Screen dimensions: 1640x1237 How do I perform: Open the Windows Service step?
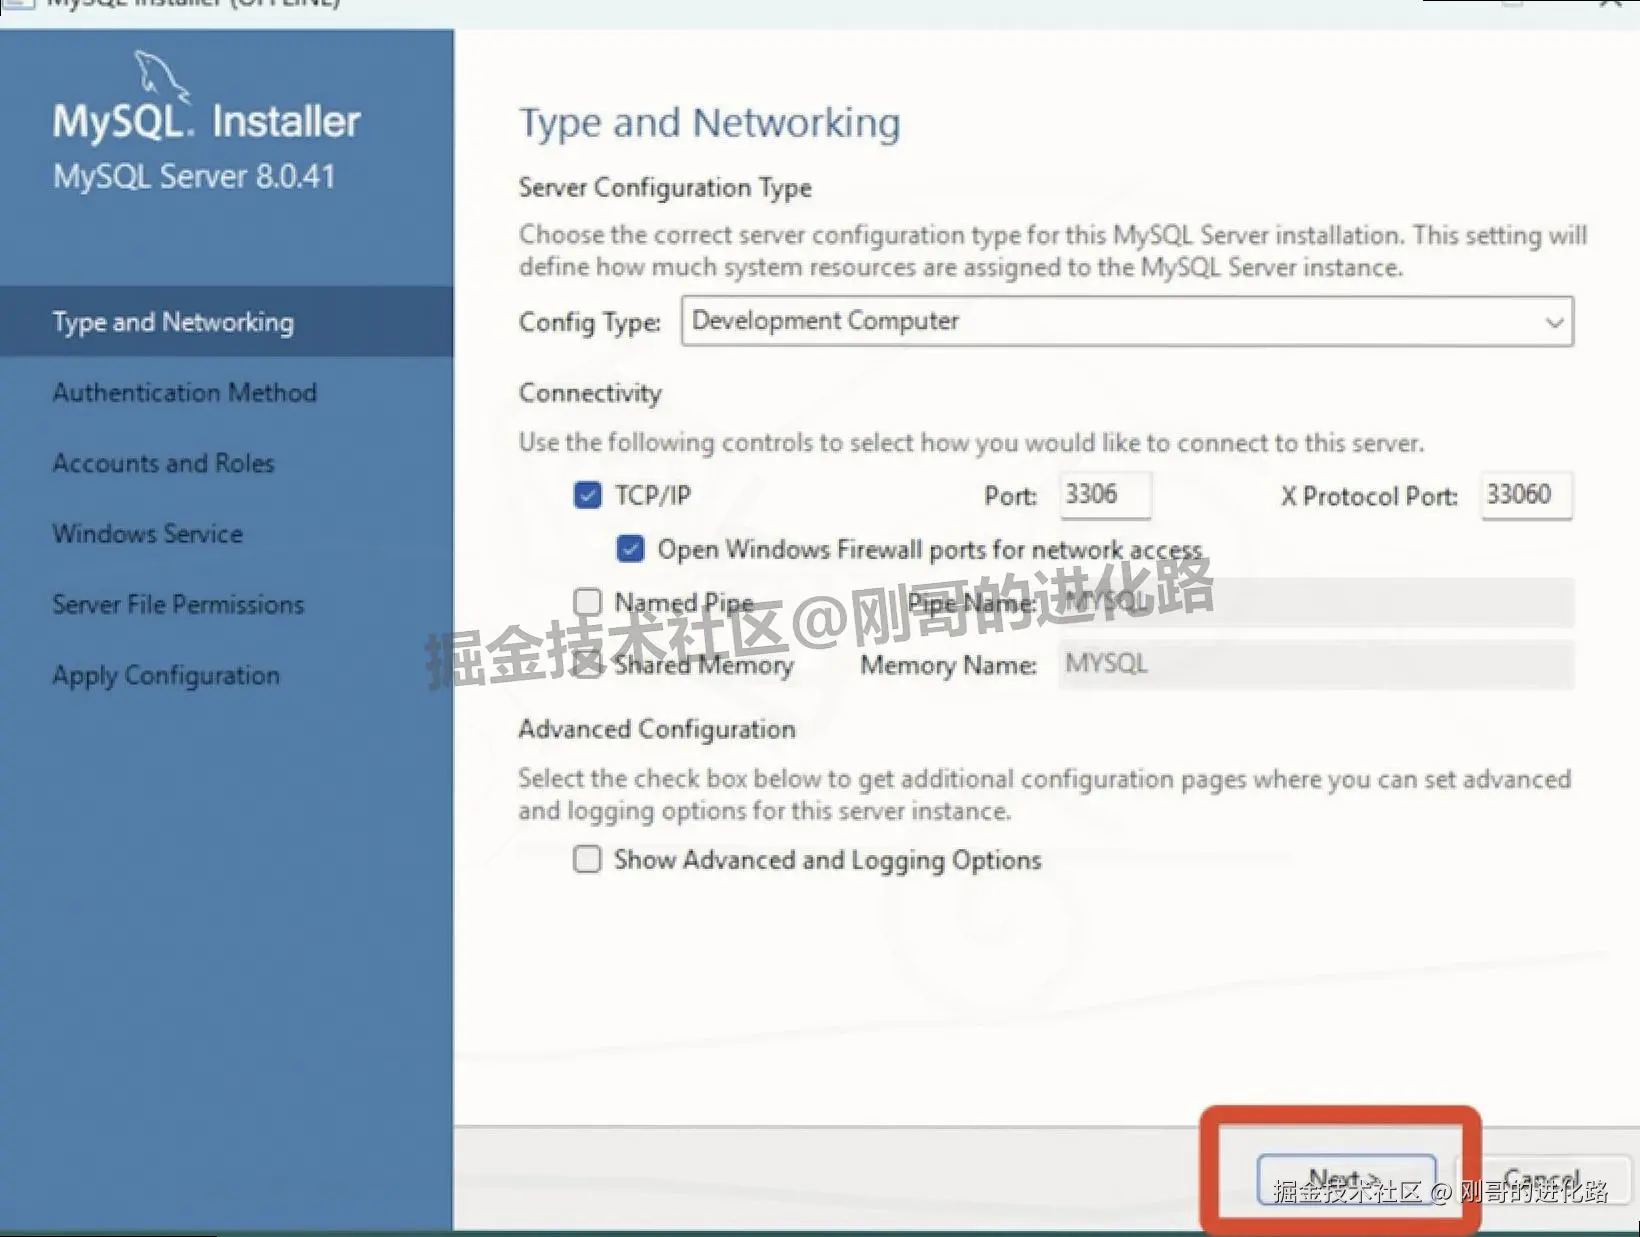[x=146, y=533]
